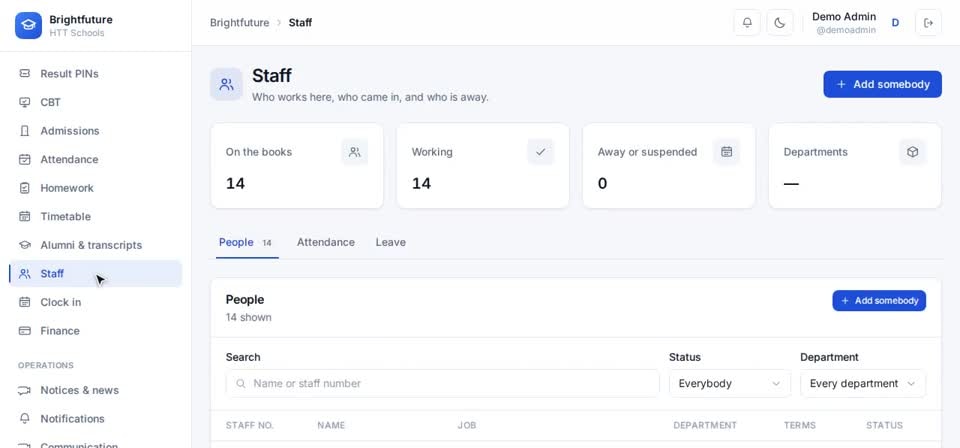Click the Clock in calendar icon
This screenshot has height=448, width=960.
pos(24,302)
